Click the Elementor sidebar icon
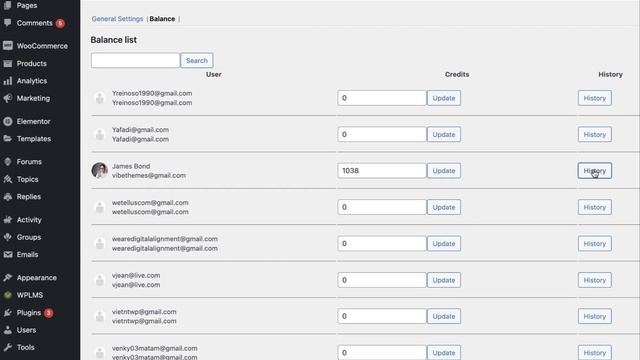 point(8,121)
